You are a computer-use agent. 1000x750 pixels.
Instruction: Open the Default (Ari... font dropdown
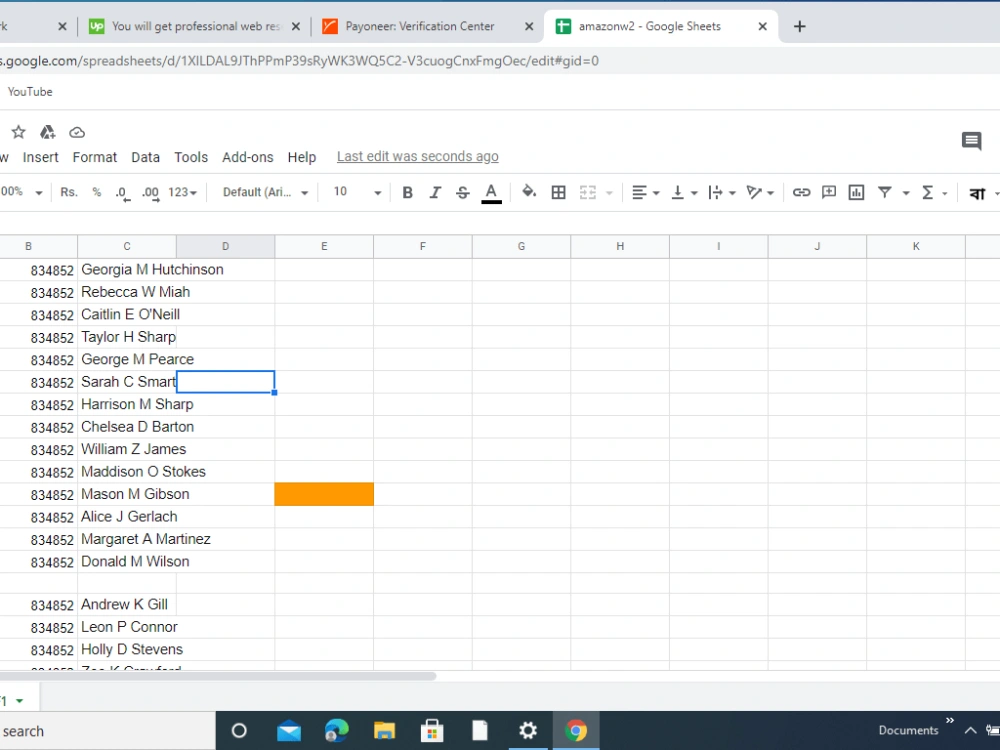pos(265,192)
